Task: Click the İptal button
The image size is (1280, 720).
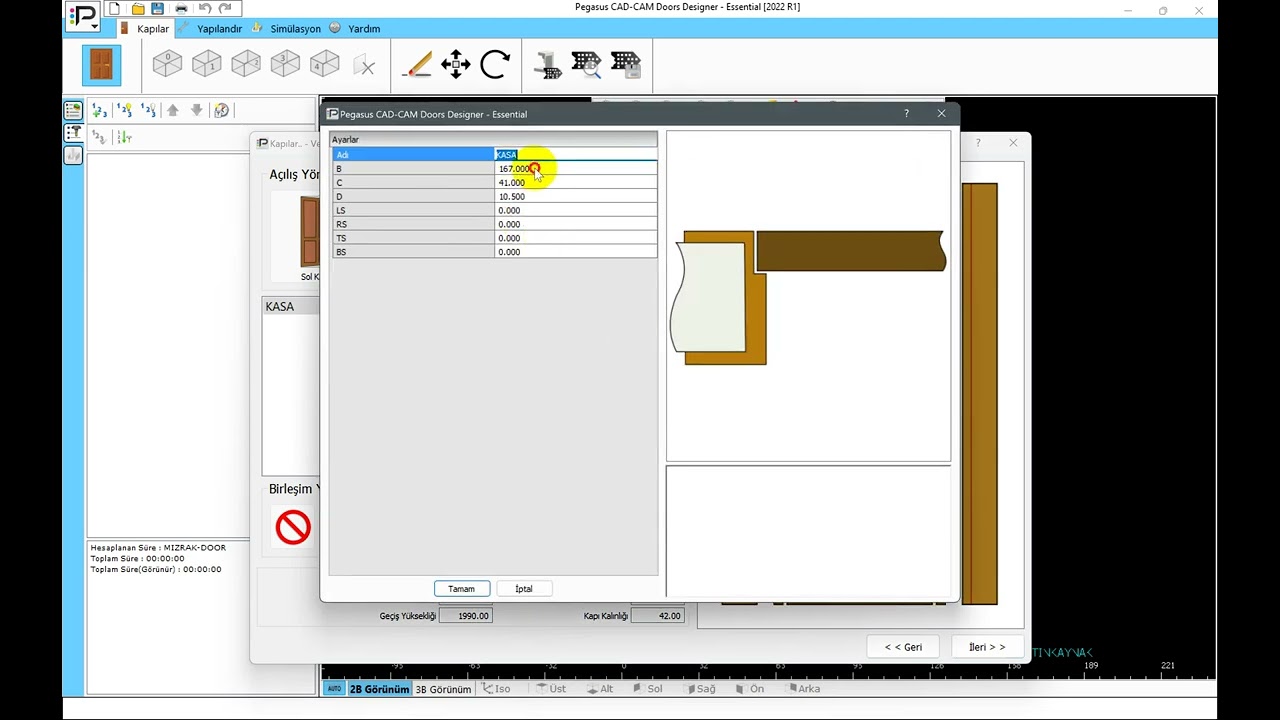Action: [524, 589]
